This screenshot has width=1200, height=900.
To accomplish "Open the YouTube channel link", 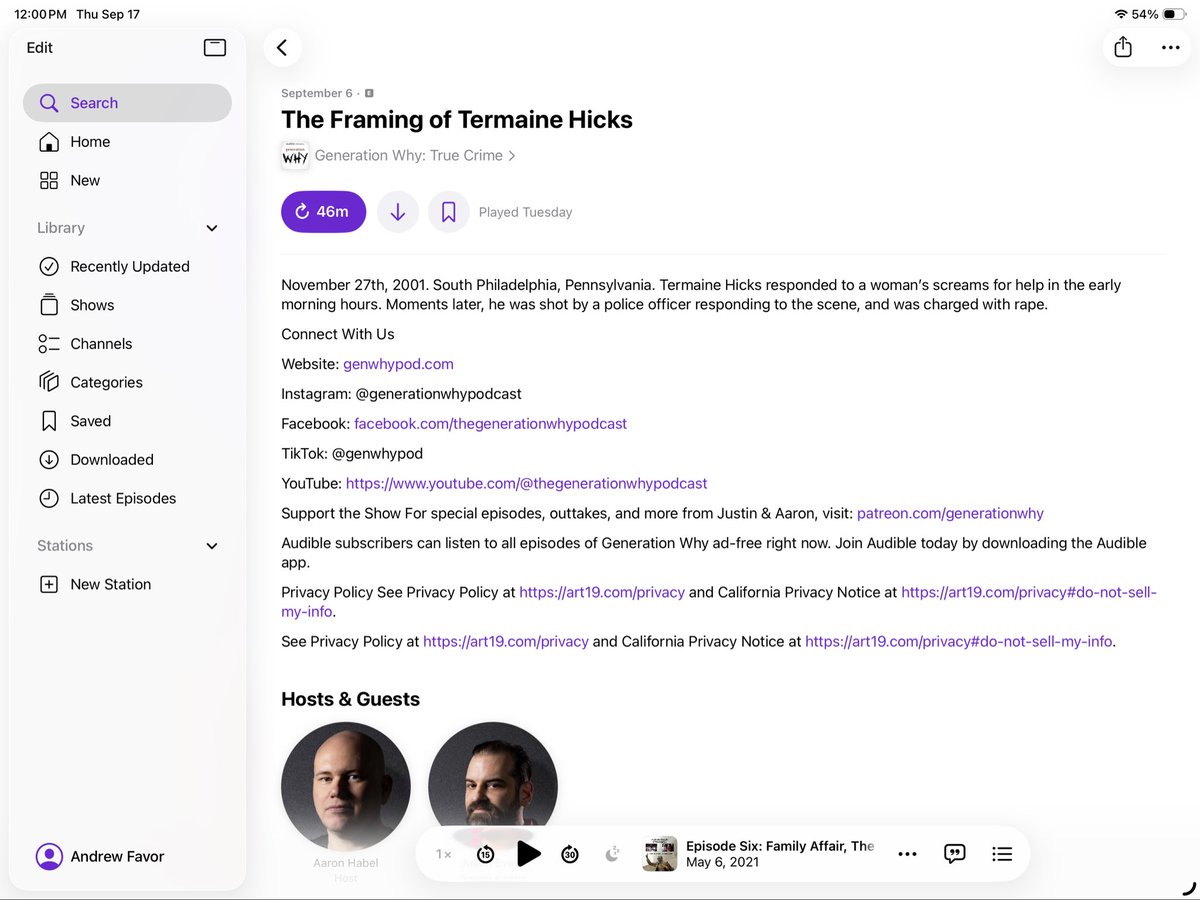I will pyautogui.click(x=526, y=483).
